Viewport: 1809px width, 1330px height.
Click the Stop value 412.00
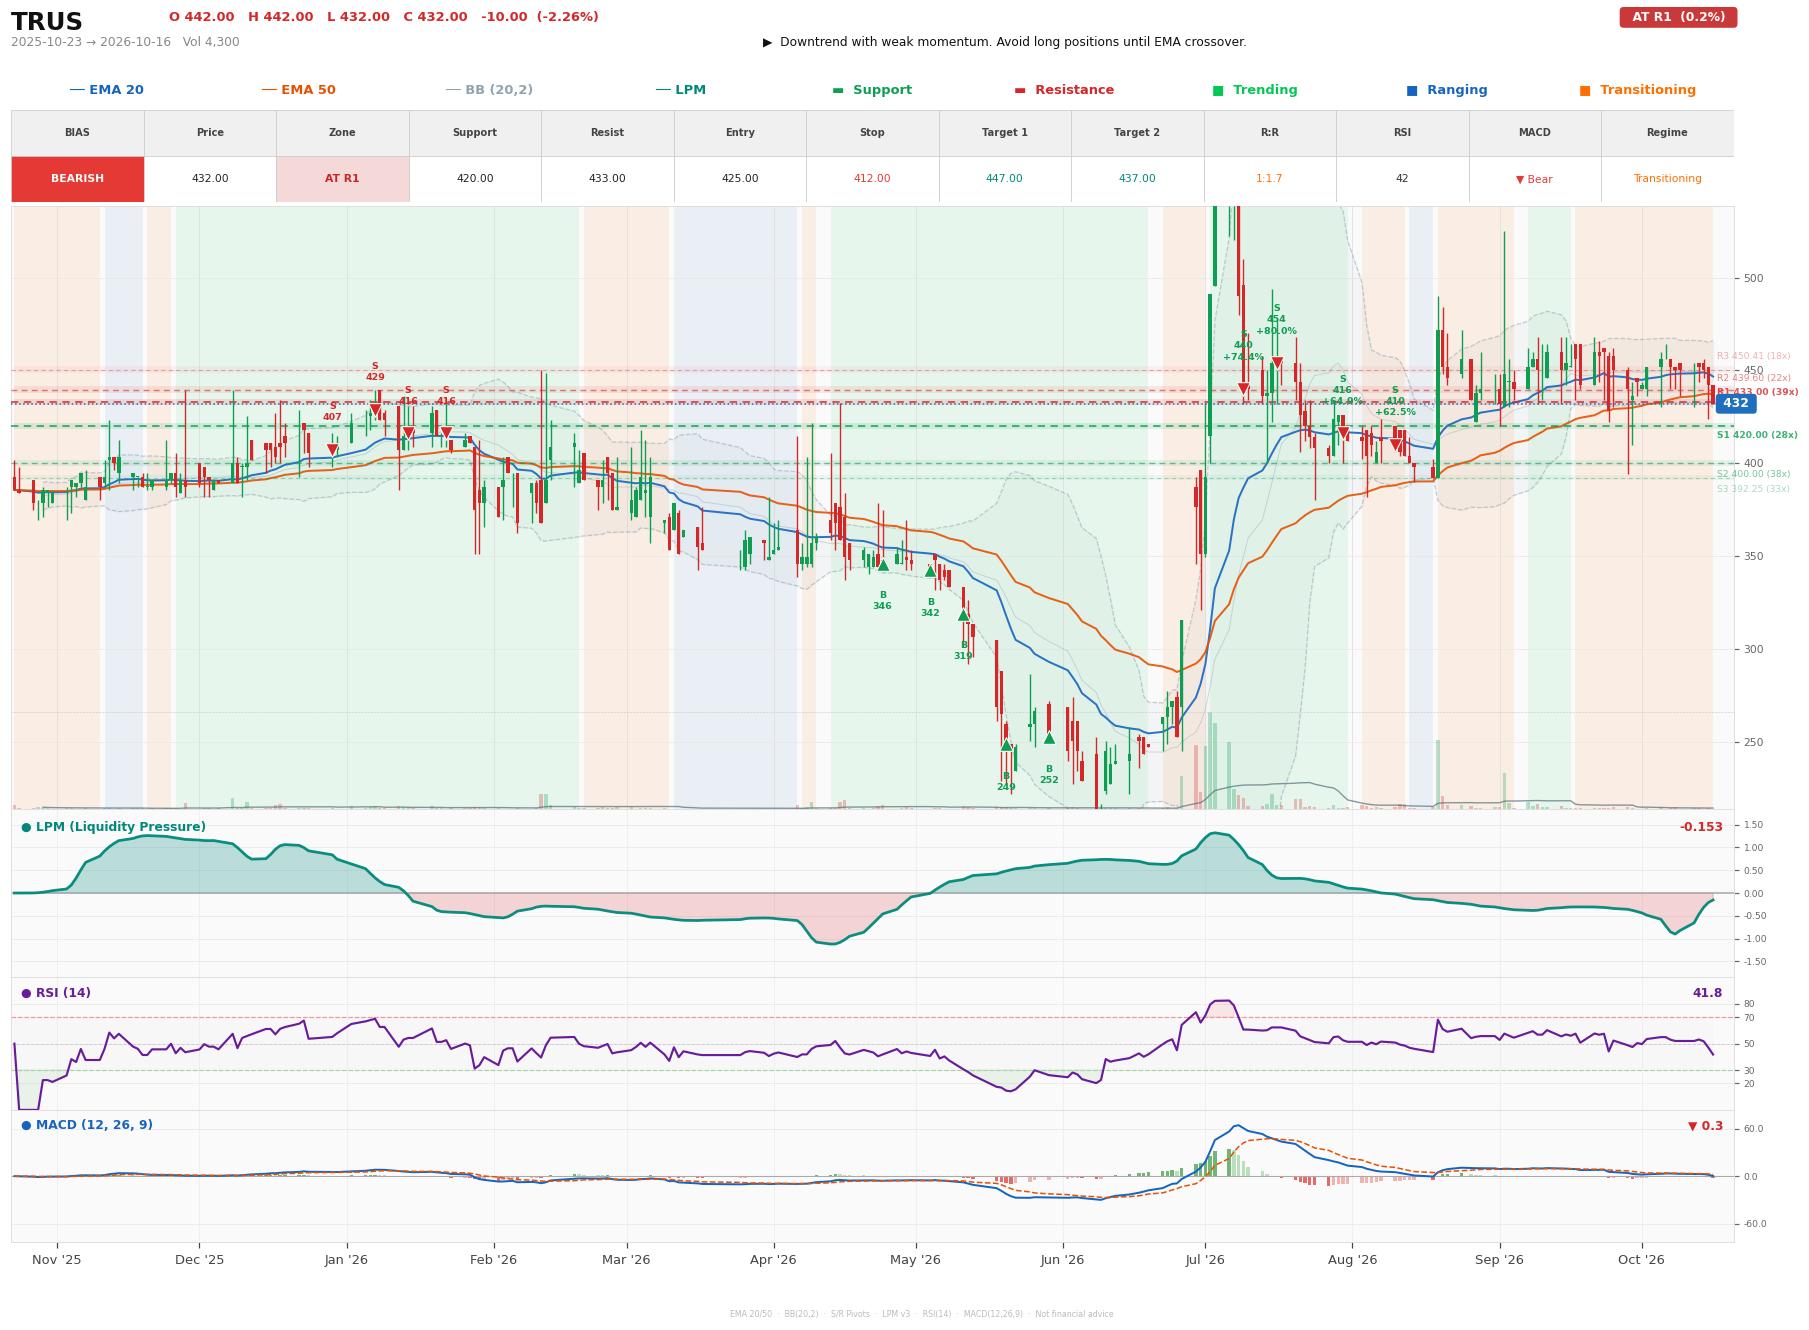click(x=872, y=179)
